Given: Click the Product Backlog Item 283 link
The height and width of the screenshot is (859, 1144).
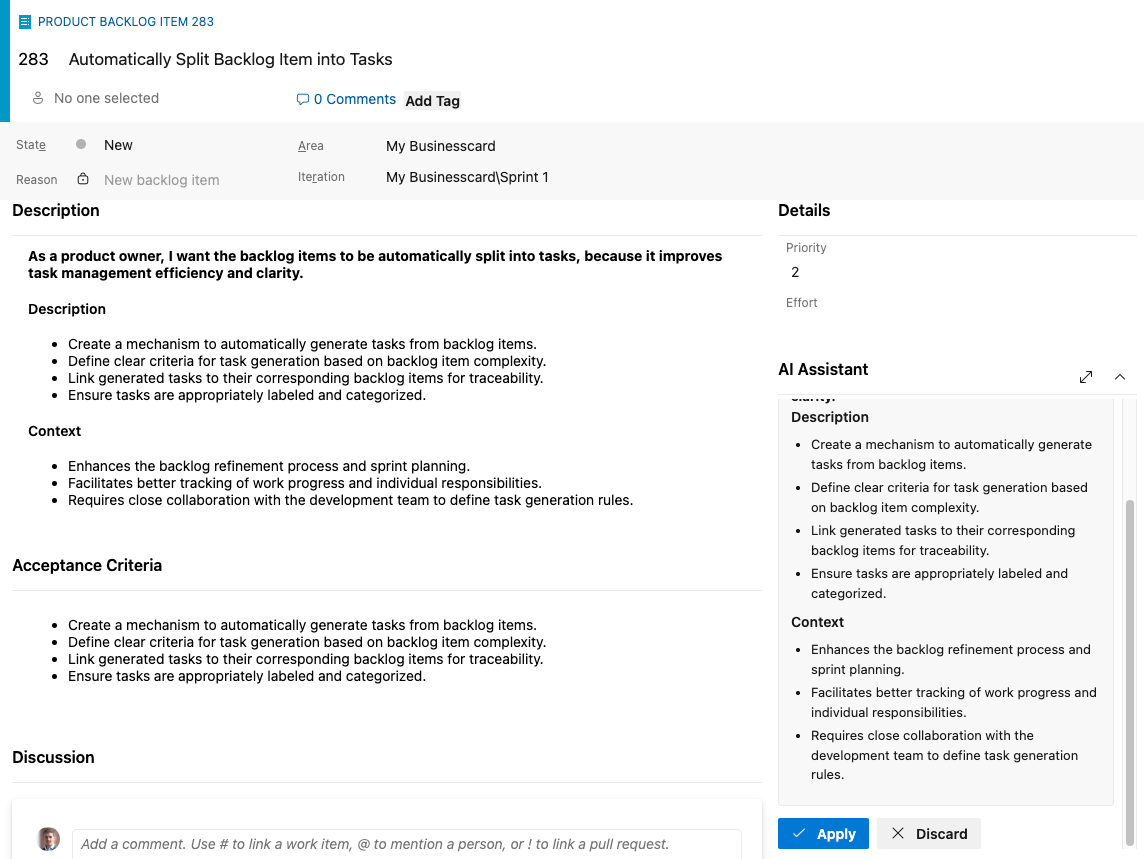Looking at the screenshot, I should [125, 22].
